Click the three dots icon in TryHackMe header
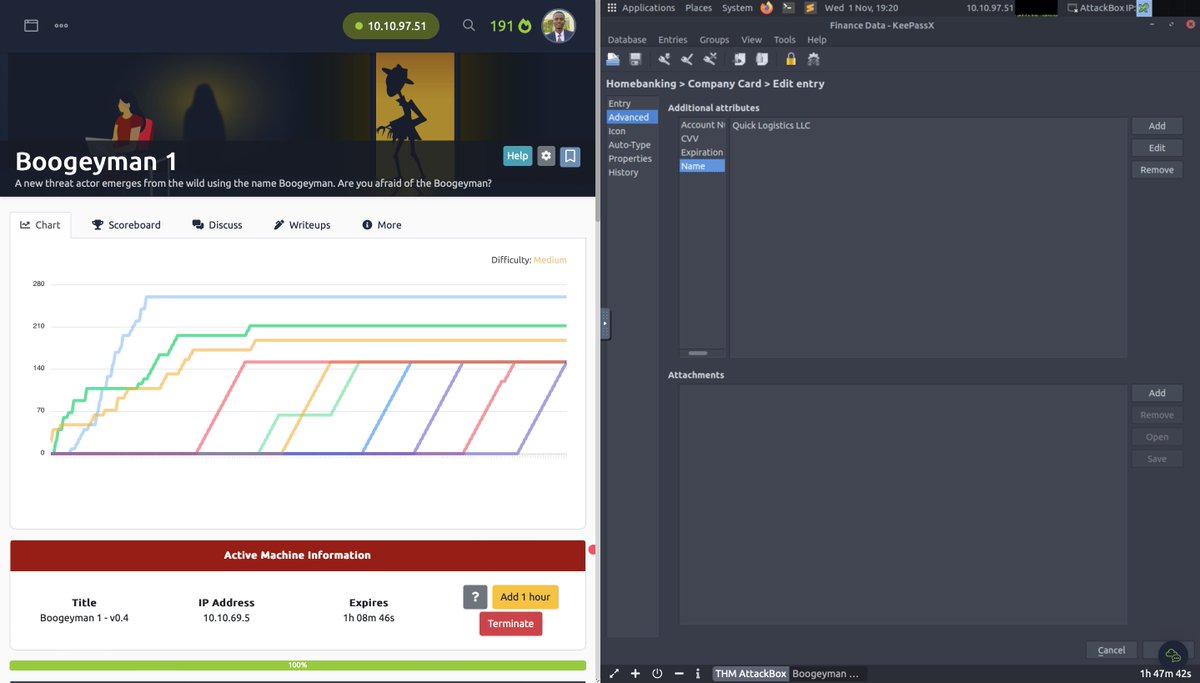Viewport: 1200px width, 683px height. coord(61,25)
